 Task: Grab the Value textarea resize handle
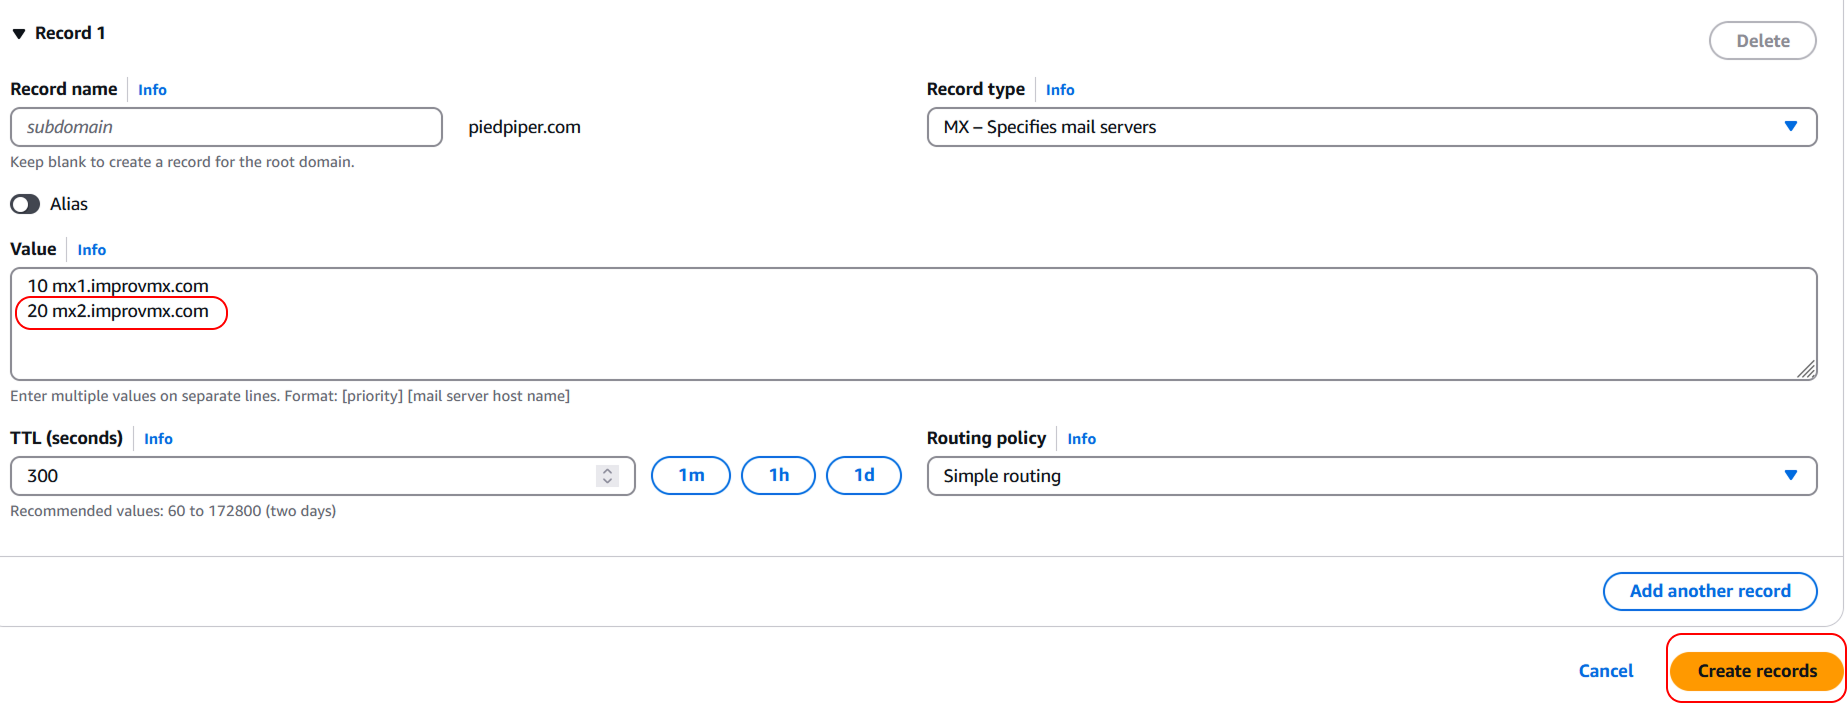(x=1806, y=370)
